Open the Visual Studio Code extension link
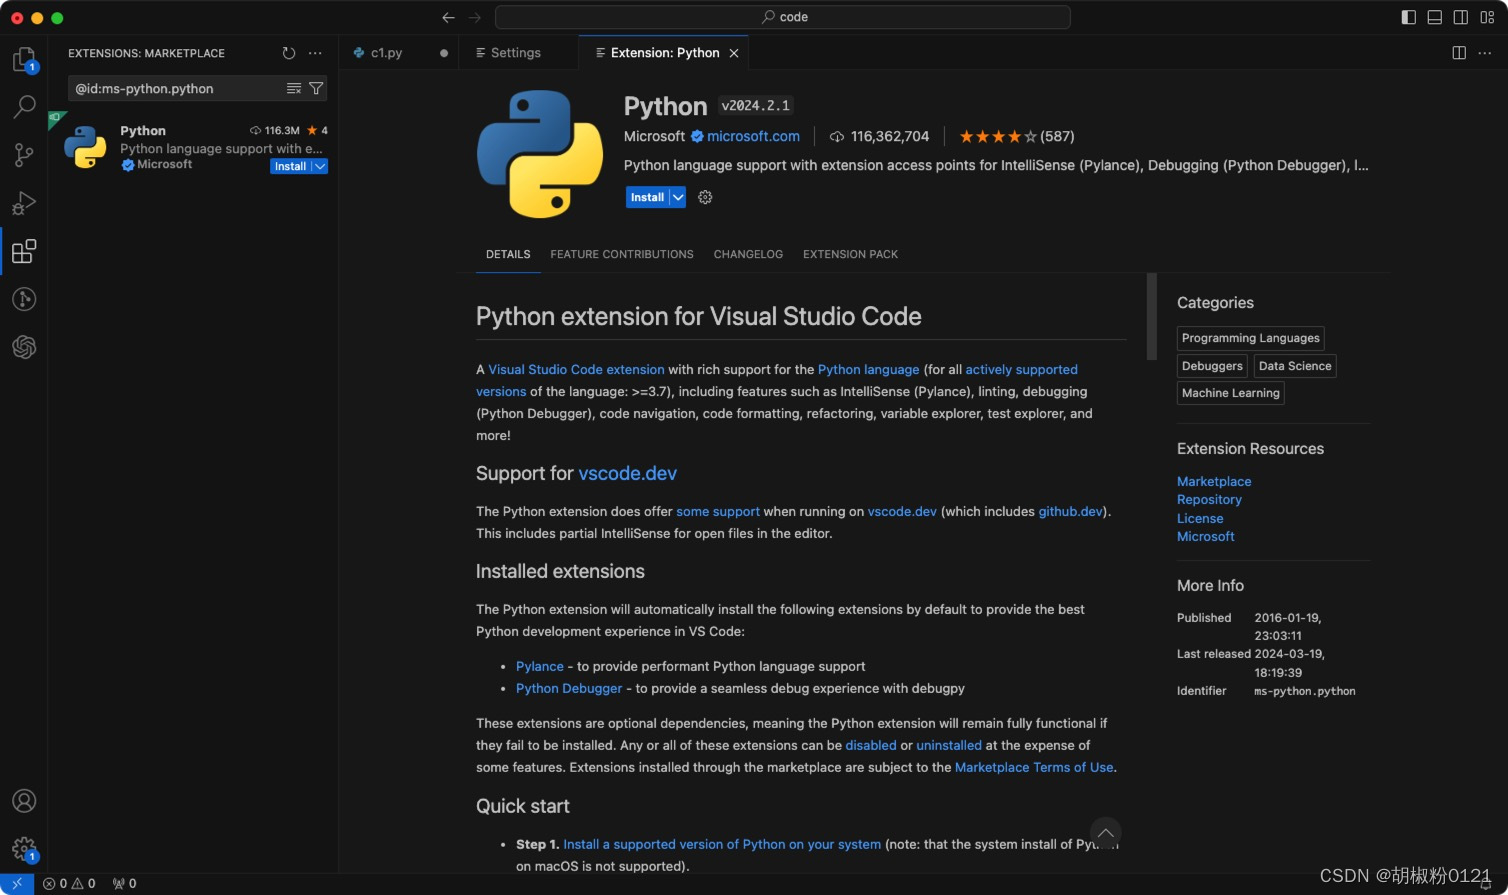 coord(576,369)
